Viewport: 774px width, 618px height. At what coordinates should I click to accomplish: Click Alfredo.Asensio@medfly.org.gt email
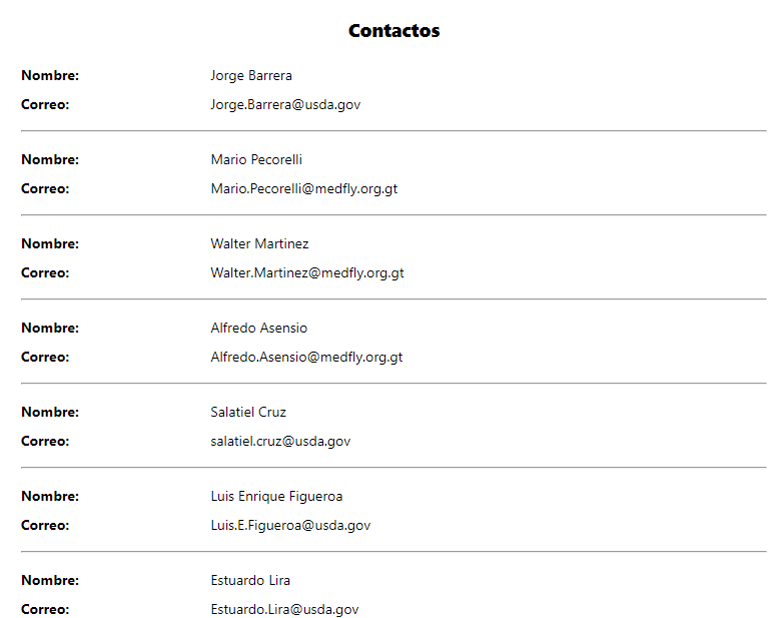306,357
